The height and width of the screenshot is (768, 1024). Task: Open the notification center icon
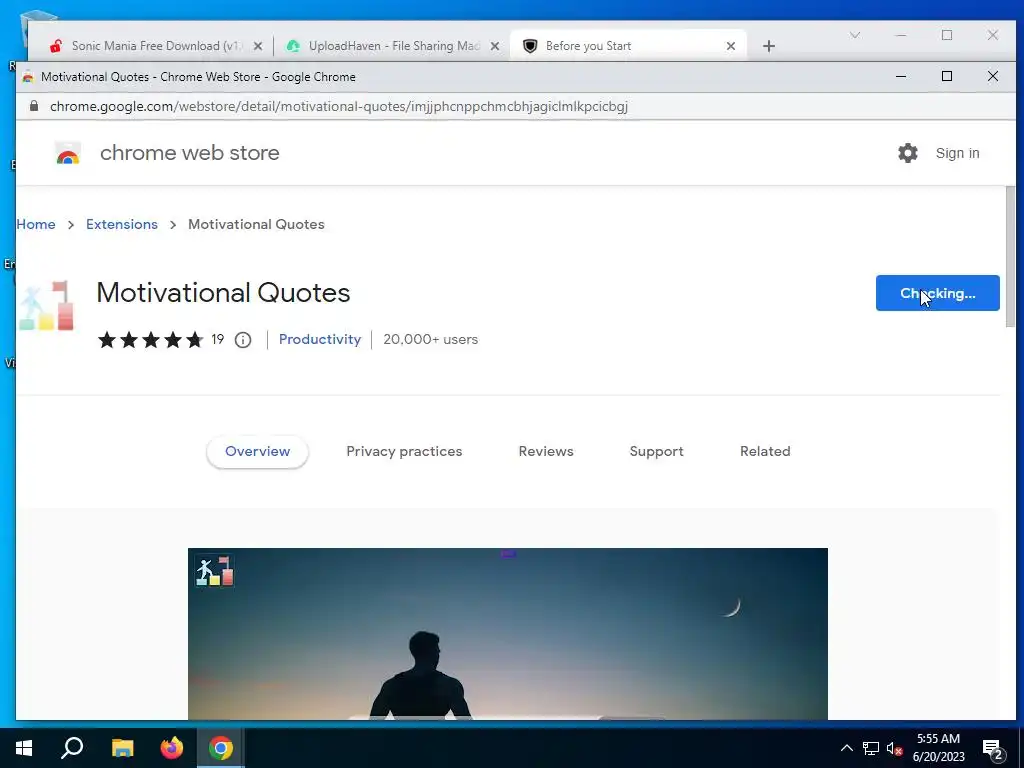click(993, 749)
